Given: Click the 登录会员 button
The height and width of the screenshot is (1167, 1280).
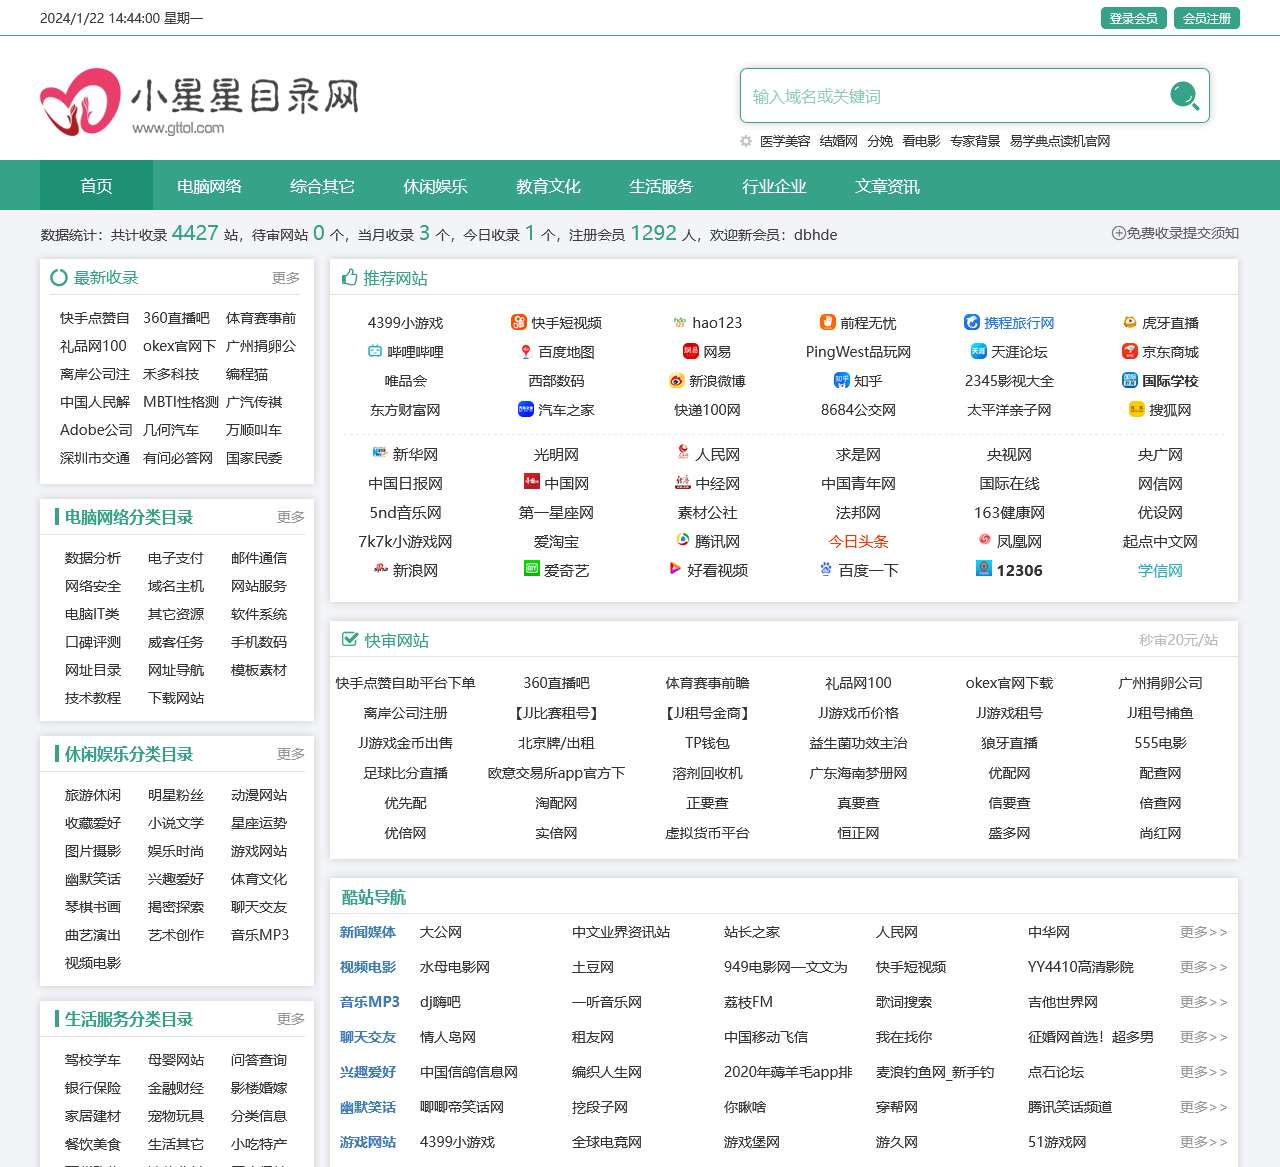Looking at the screenshot, I should pos(1133,18).
